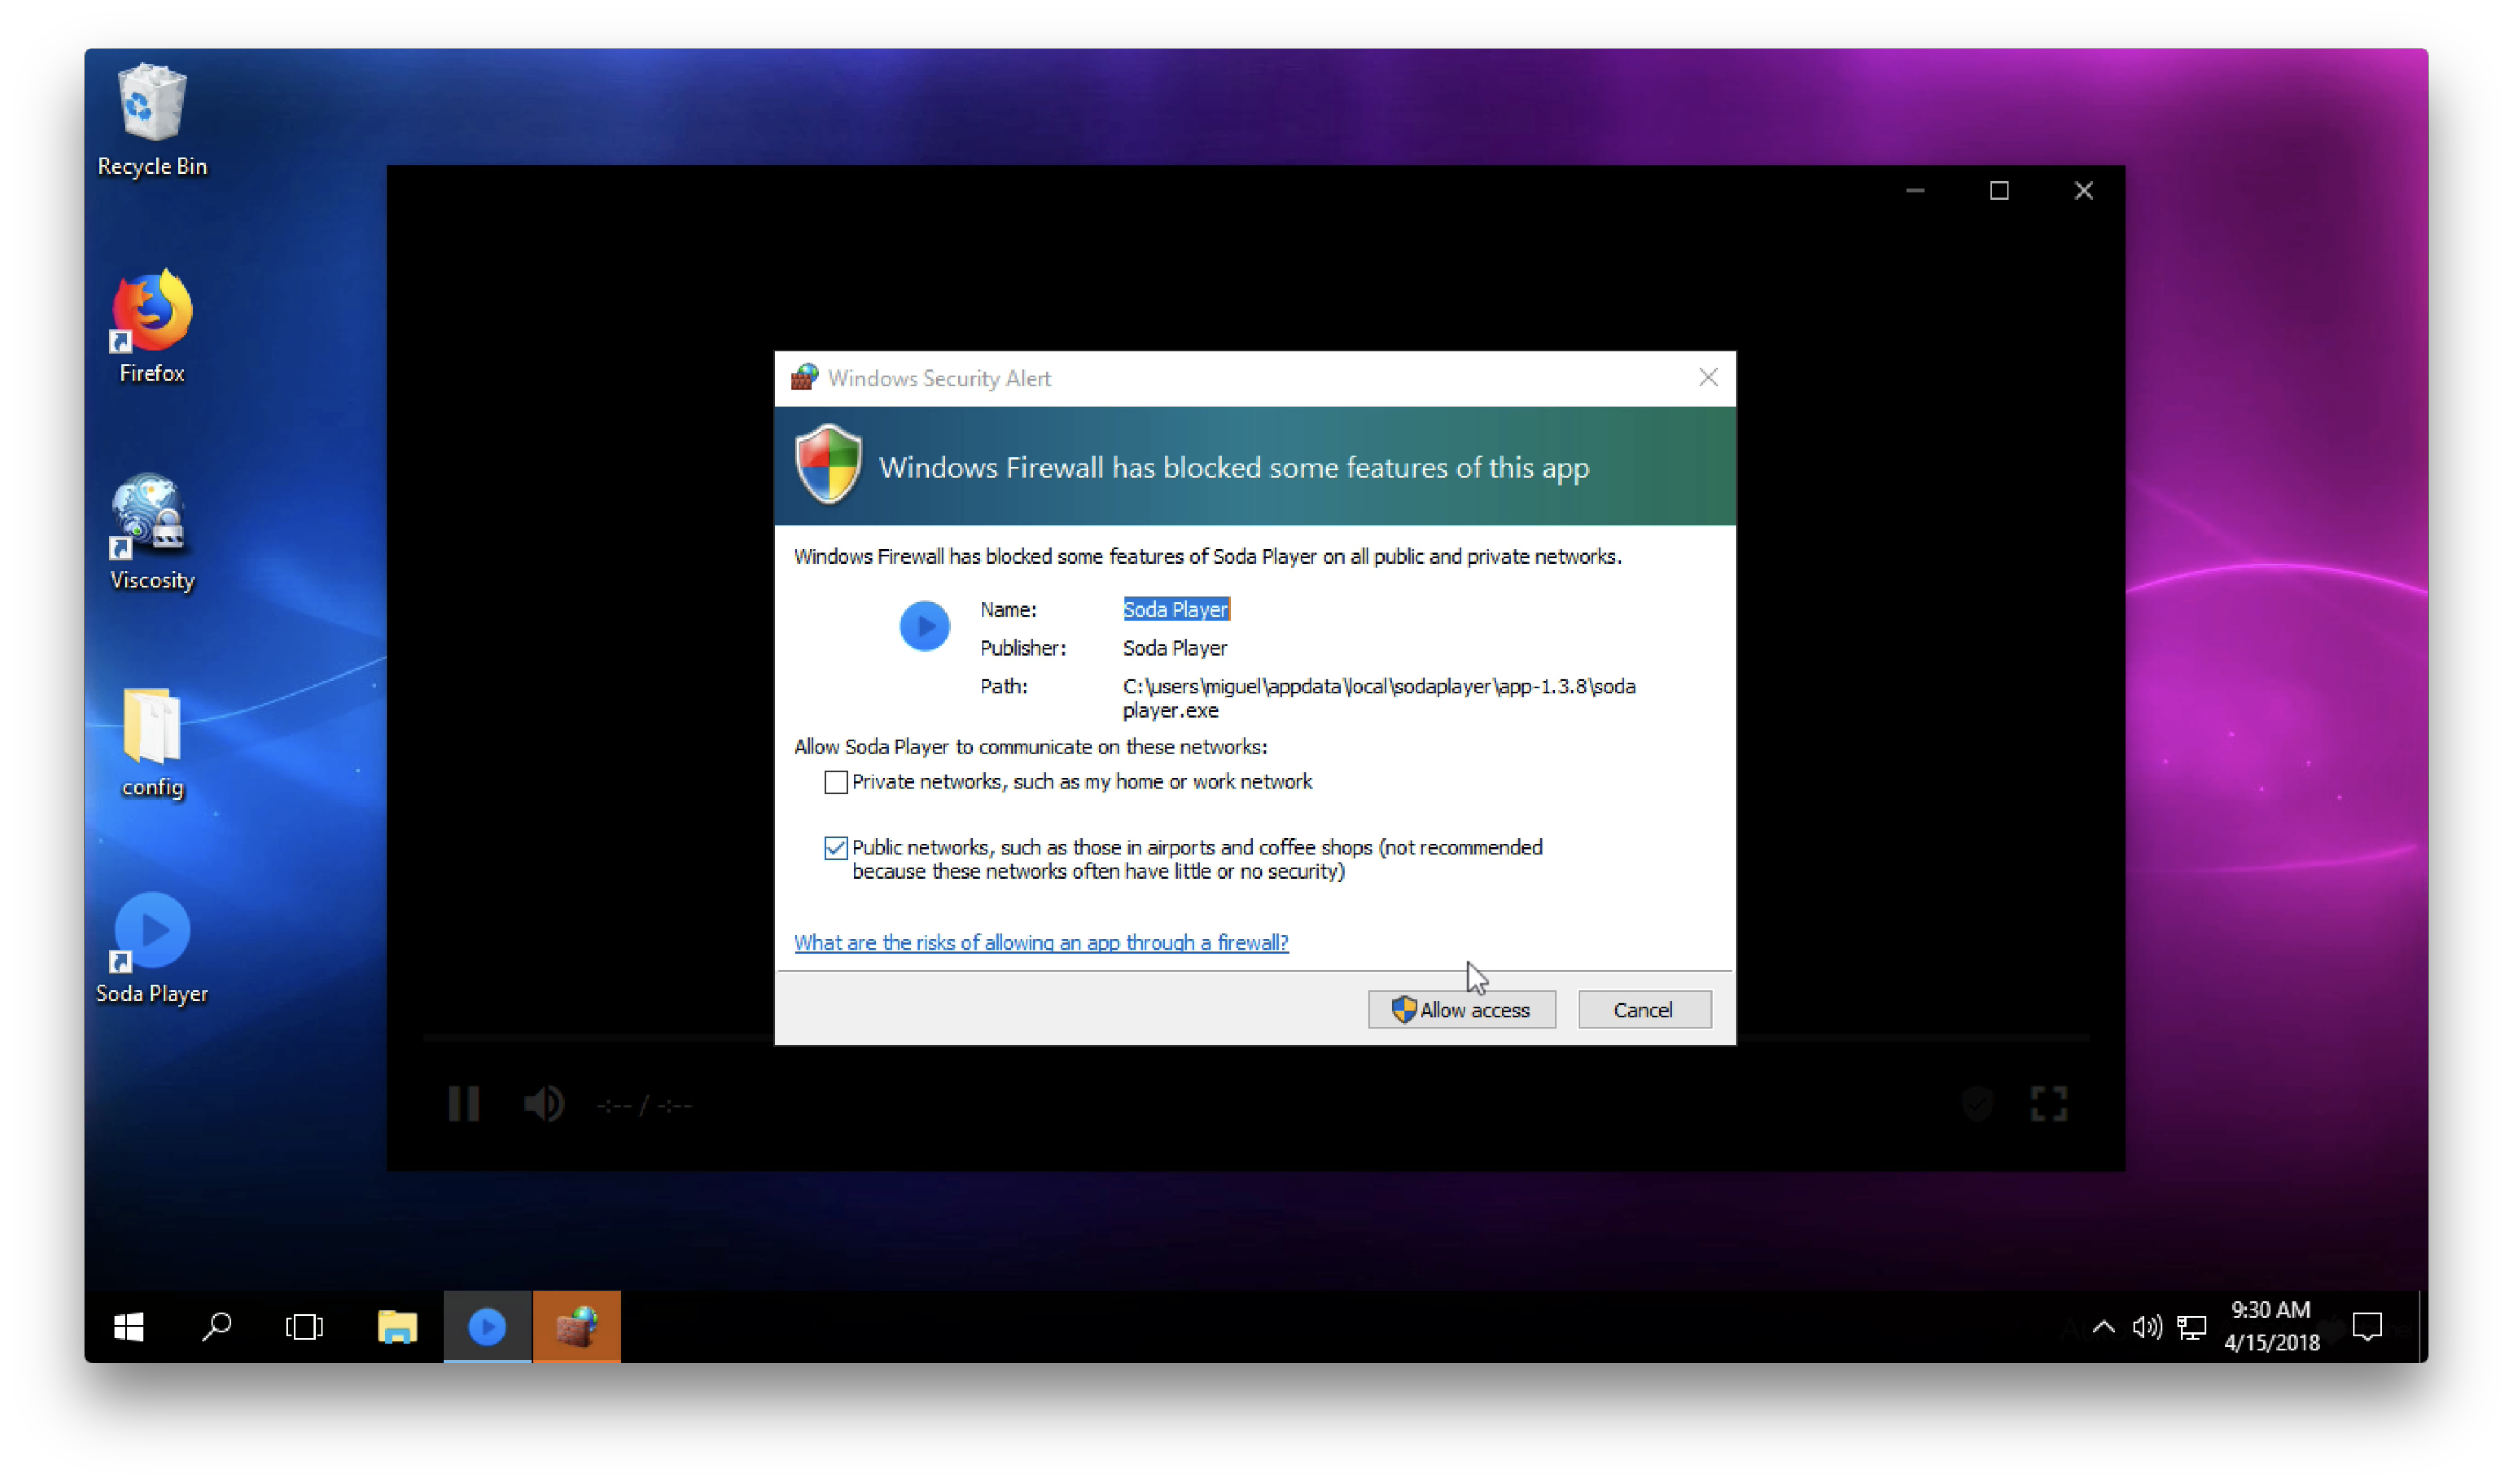This screenshot has height=1484, width=2513.
Task: Click the Windows Security Alert title icon
Action: coord(804,378)
